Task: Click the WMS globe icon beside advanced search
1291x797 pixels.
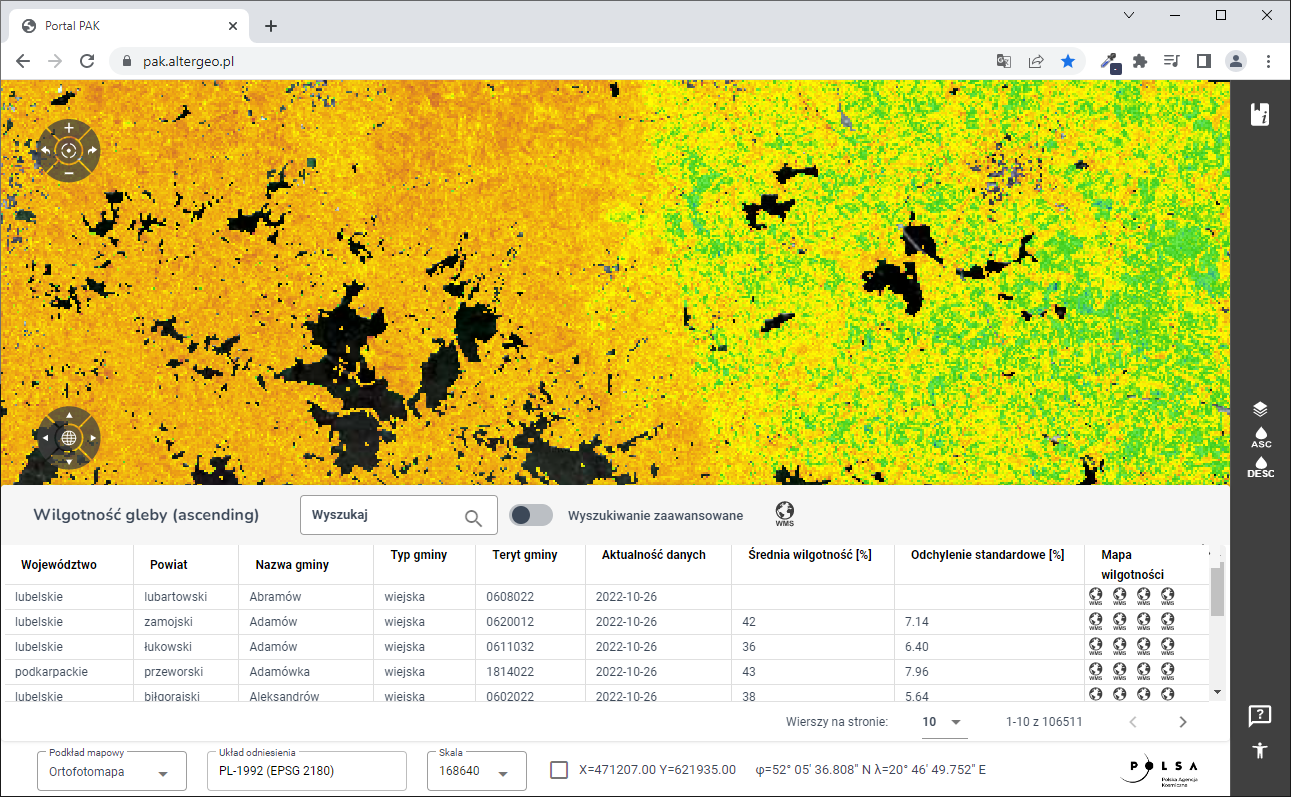Action: pyautogui.click(x=785, y=515)
